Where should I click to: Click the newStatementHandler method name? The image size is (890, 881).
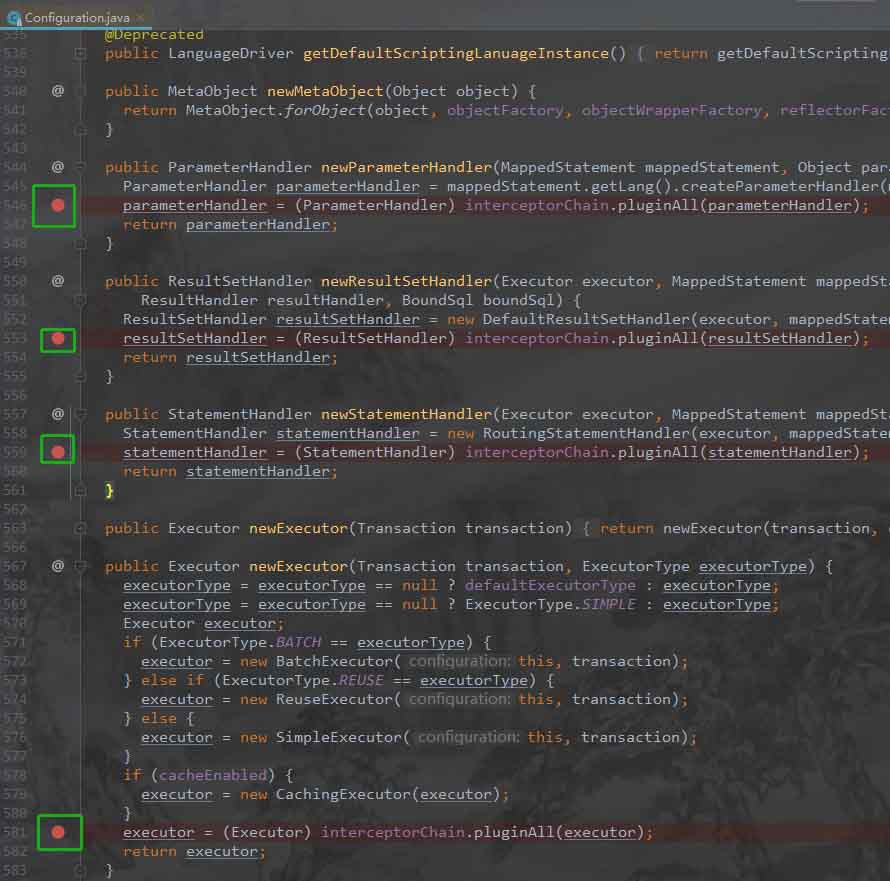[x=406, y=414]
